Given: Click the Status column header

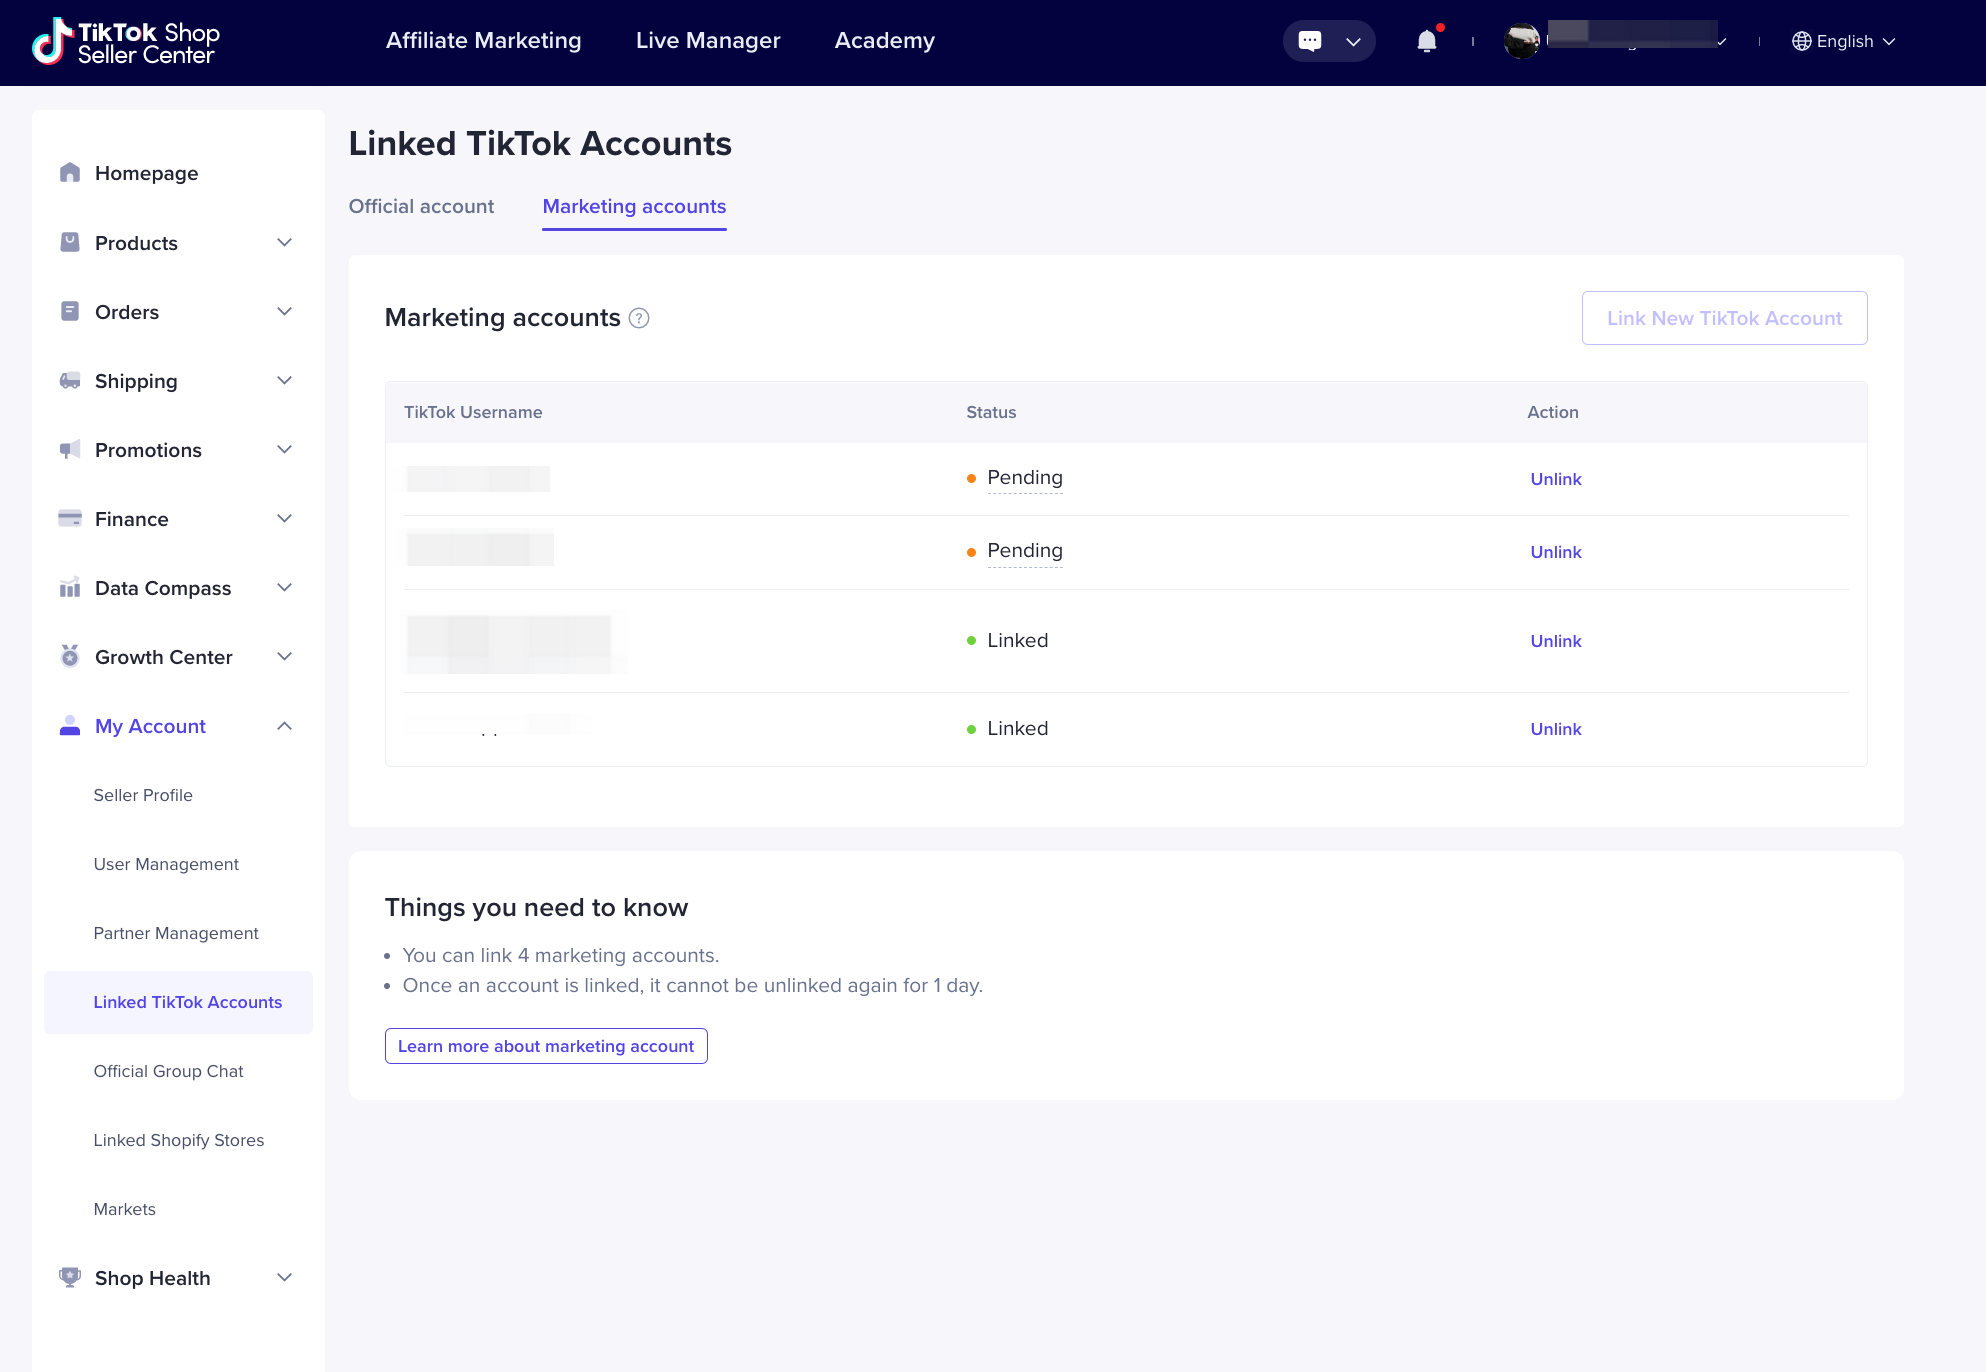Looking at the screenshot, I should pyautogui.click(x=991, y=412).
